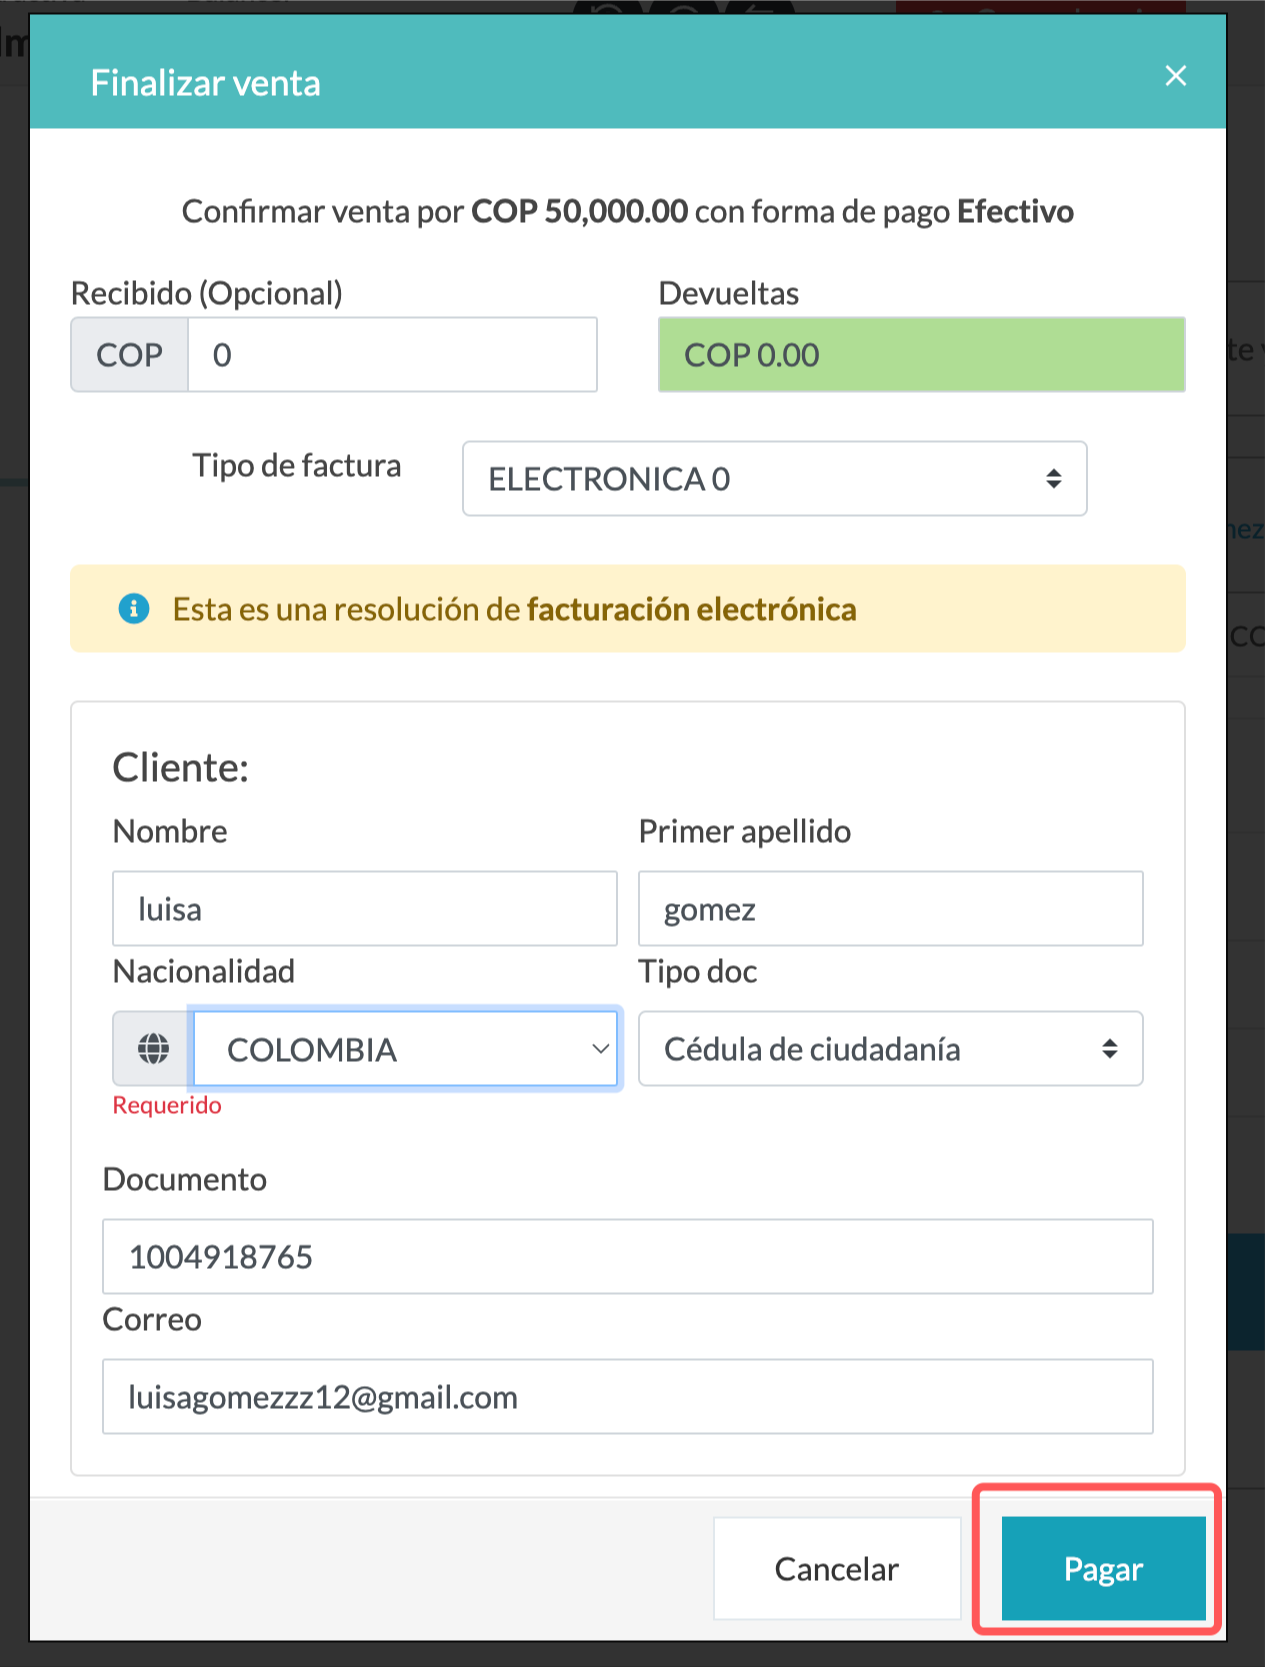
Task: Click the Correo email field
Action: click(x=627, y=1396)
